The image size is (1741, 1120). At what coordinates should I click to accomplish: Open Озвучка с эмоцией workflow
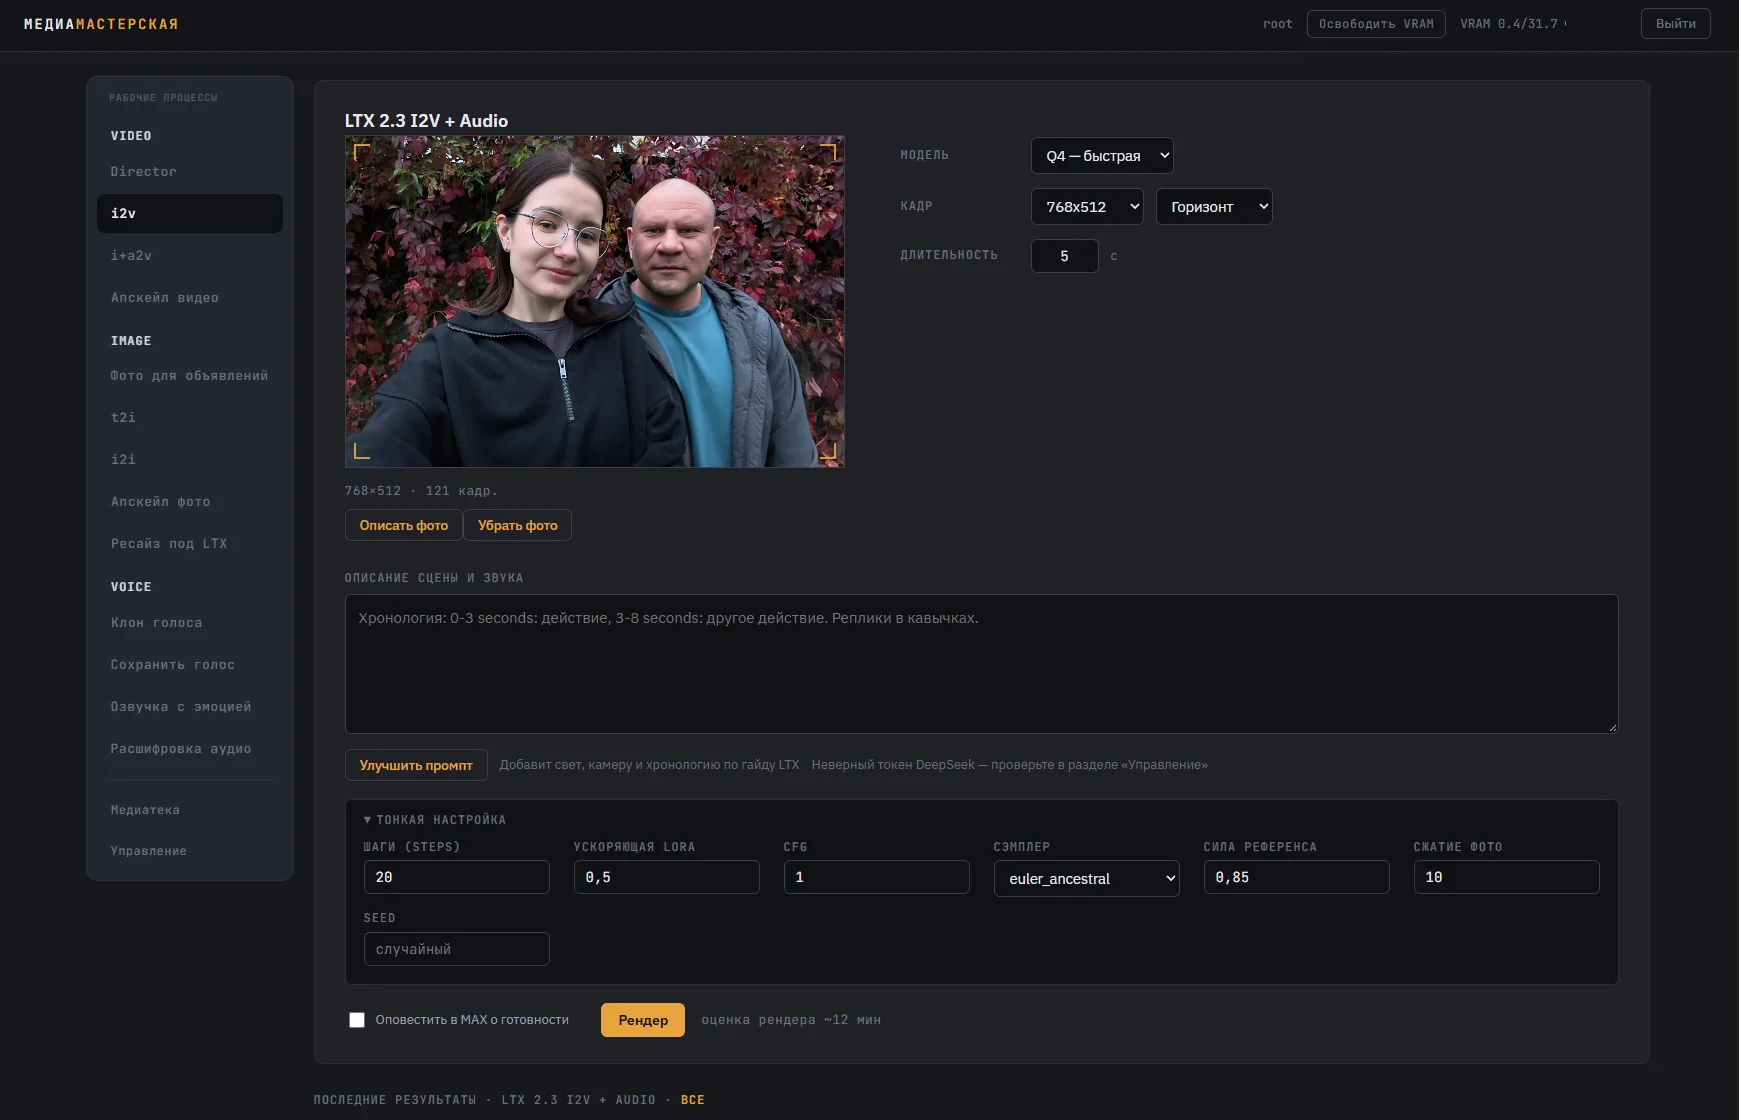point(189,707)
